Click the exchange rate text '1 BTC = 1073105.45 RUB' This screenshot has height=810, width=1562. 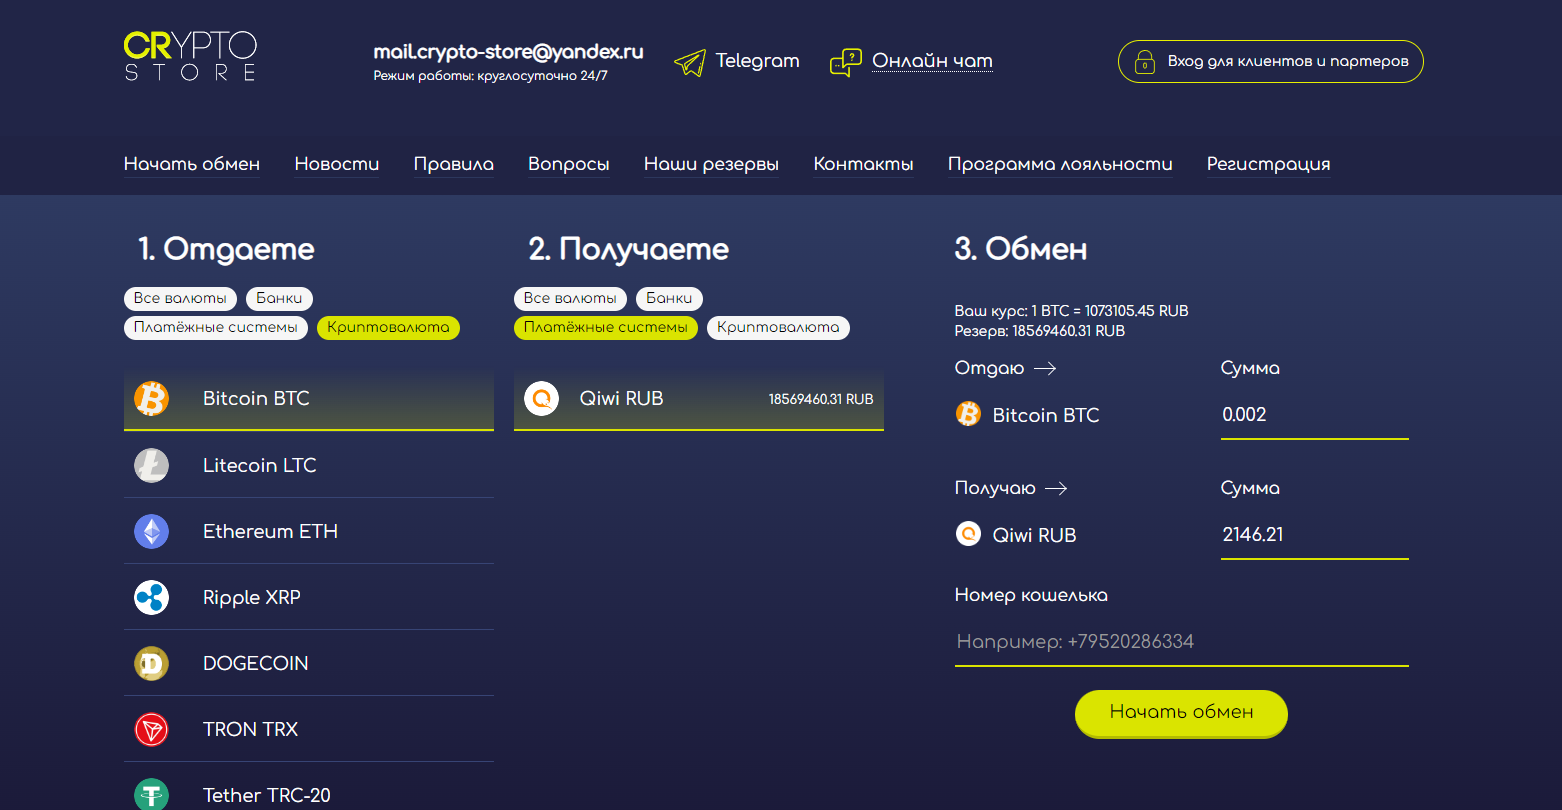tap(1110, 311)
